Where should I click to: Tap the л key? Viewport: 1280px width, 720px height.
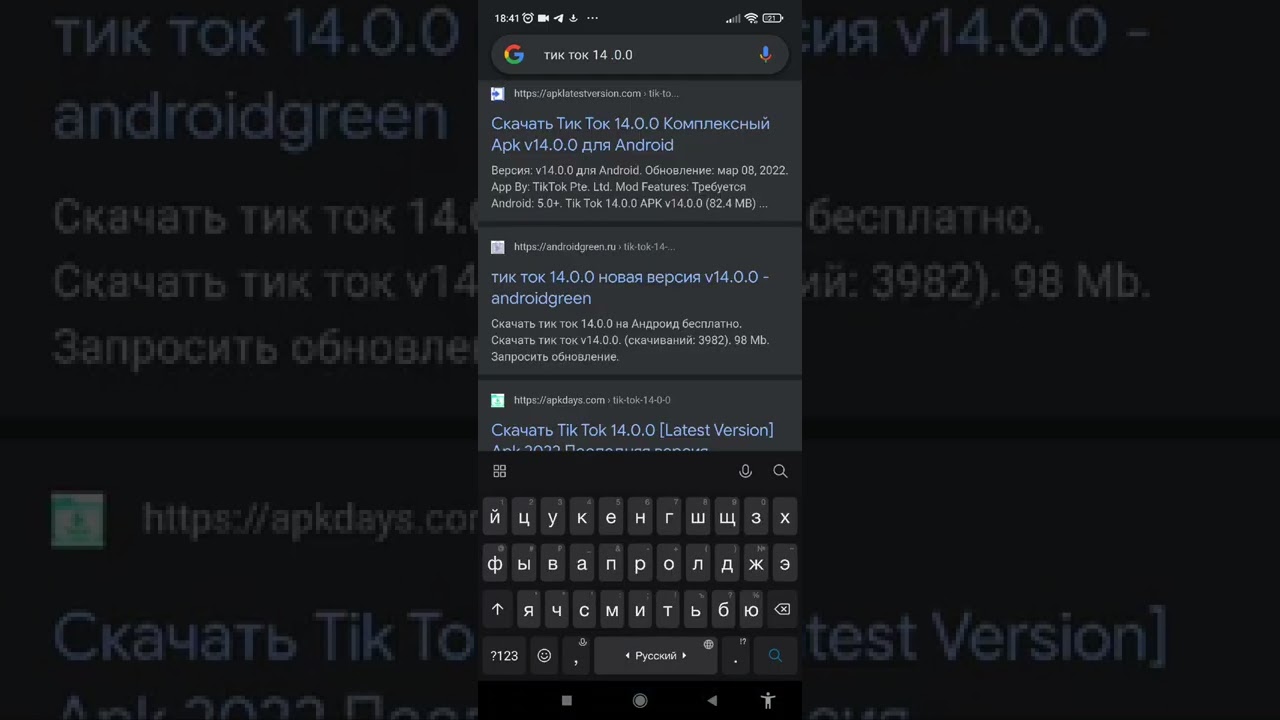[x=698, y=564]
